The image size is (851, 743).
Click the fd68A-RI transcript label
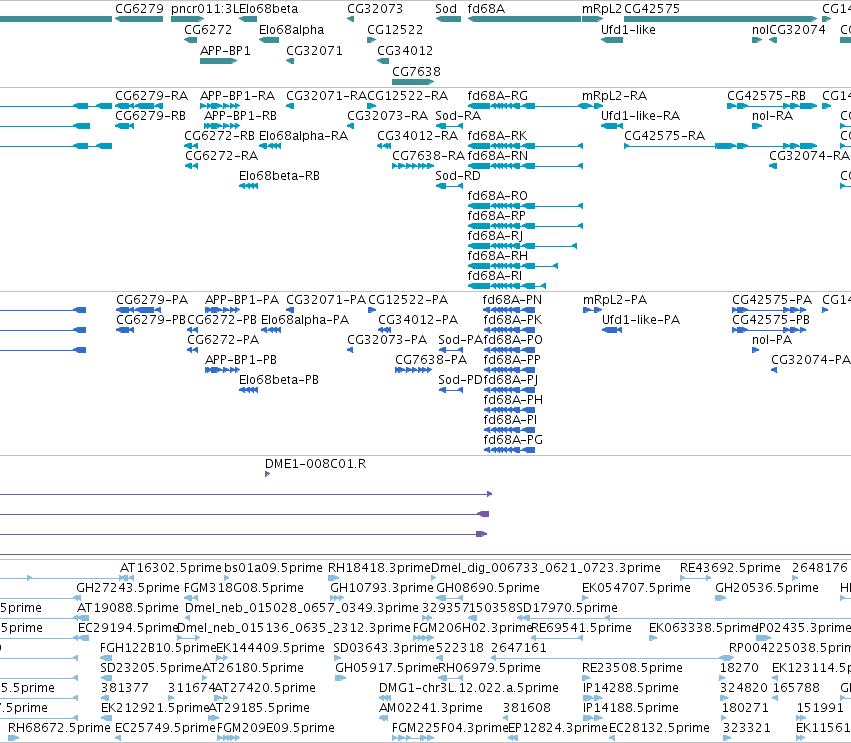pyautogui.click(x=494, y=276)
